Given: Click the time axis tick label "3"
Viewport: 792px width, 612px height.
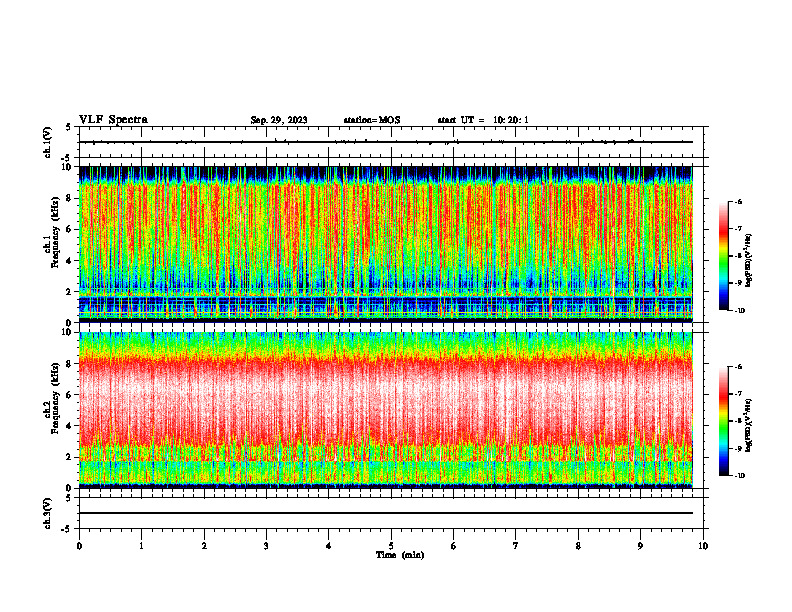Looking at the screenshot, I should (x=266, y=546).
